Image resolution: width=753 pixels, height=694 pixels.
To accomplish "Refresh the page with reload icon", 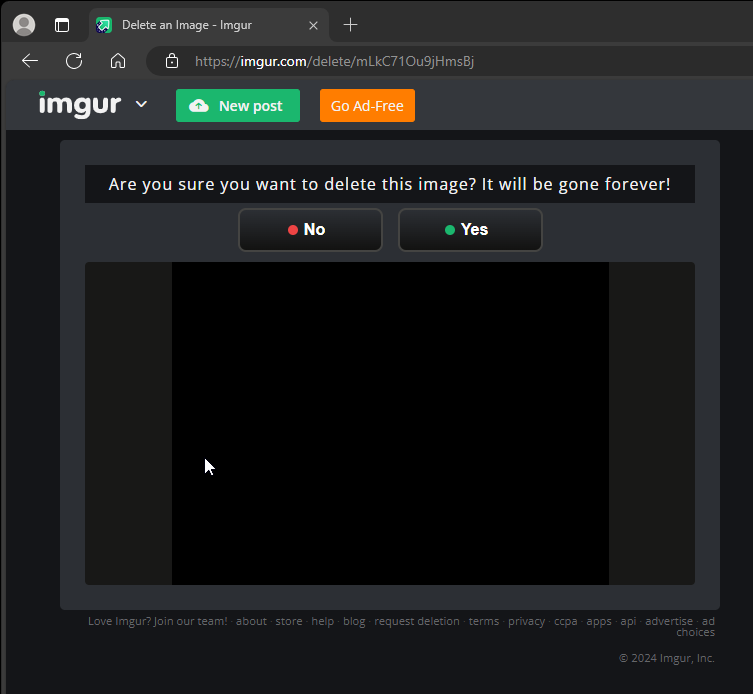I will click(x=74, y=61).
